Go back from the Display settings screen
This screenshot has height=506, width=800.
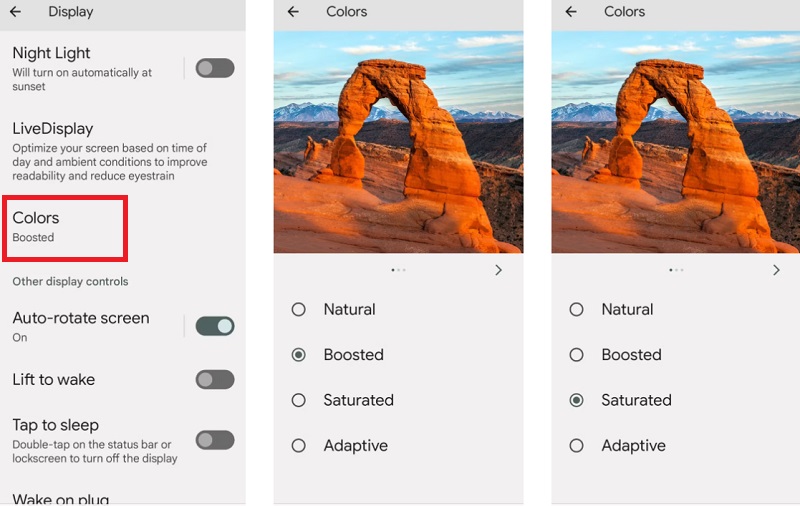[x=15, y=11]
